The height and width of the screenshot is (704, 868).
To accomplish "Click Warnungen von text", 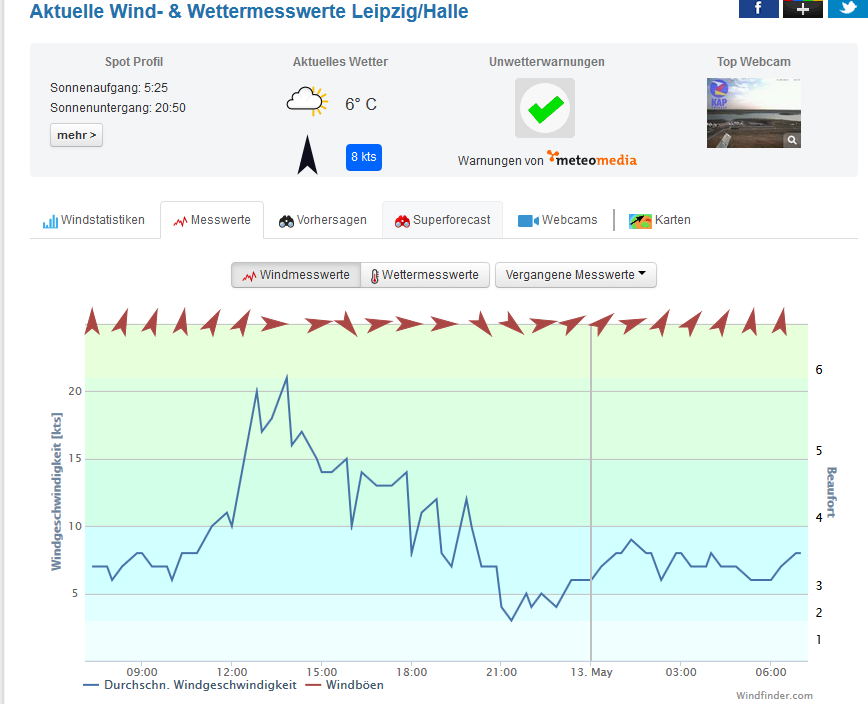I will pos(500,161).
